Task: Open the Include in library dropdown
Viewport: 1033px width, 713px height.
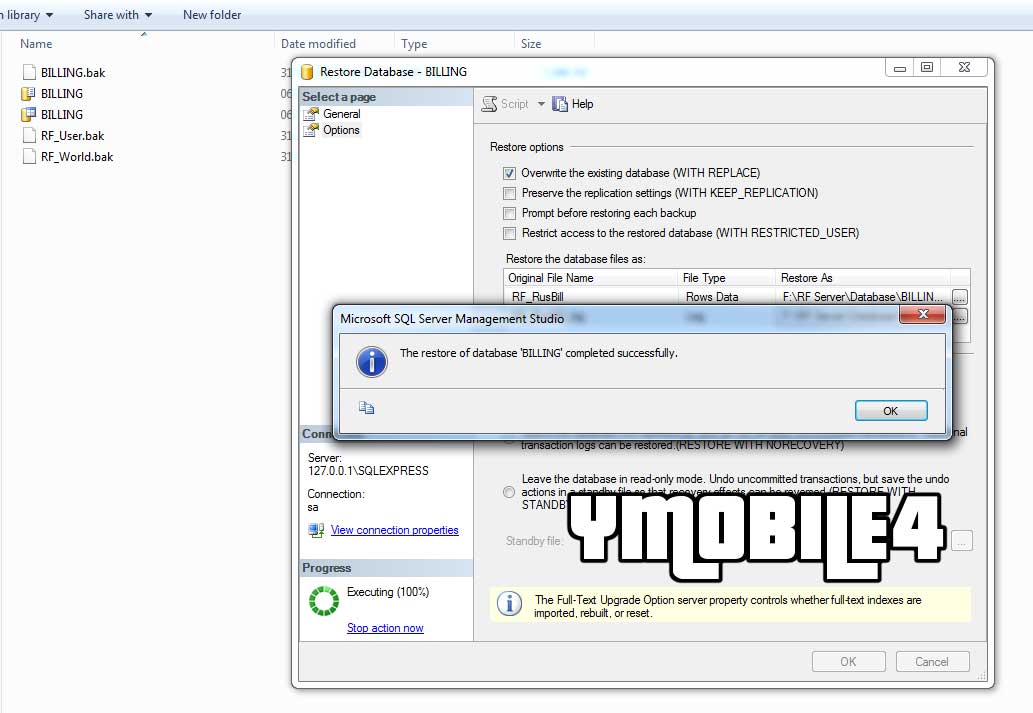Action: (x=26, y=14)
